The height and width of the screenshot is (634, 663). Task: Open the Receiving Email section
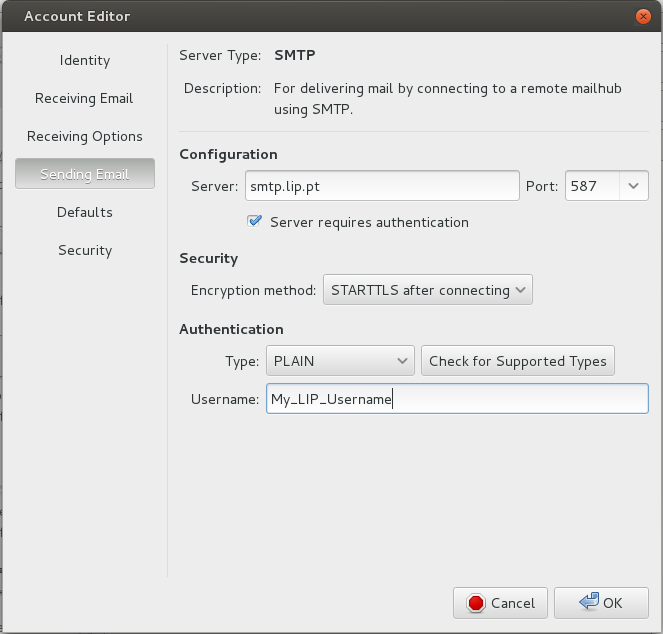coord(85,98)
